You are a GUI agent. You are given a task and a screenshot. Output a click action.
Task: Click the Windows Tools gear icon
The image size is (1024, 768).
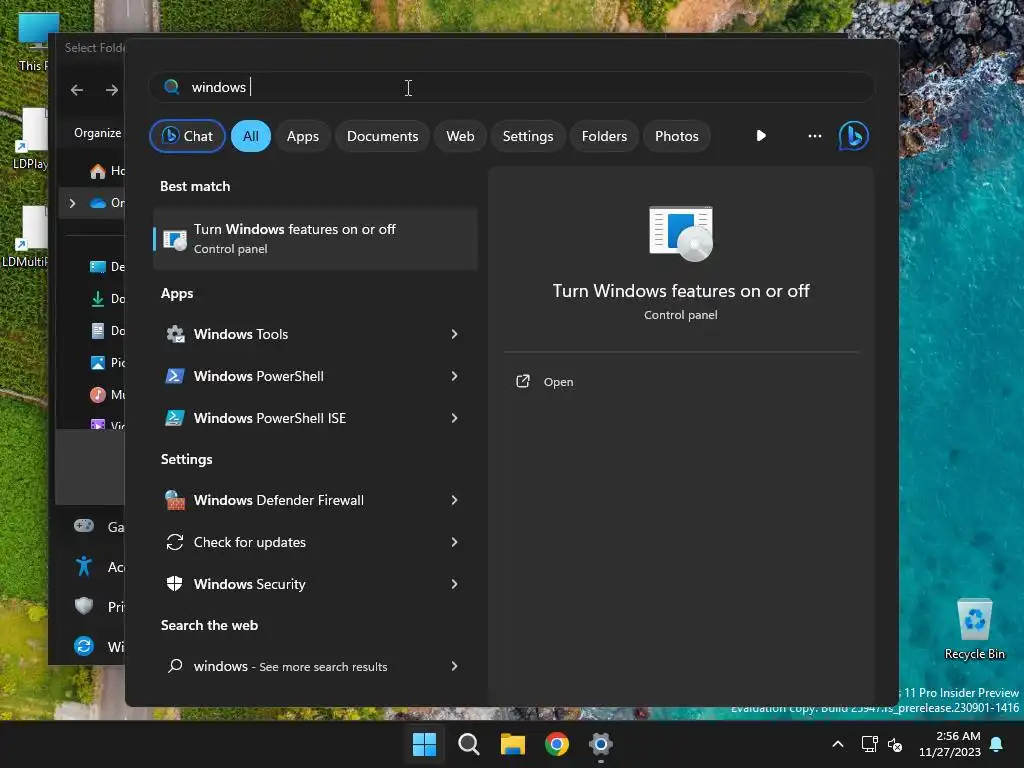click(x=175, y=334)
